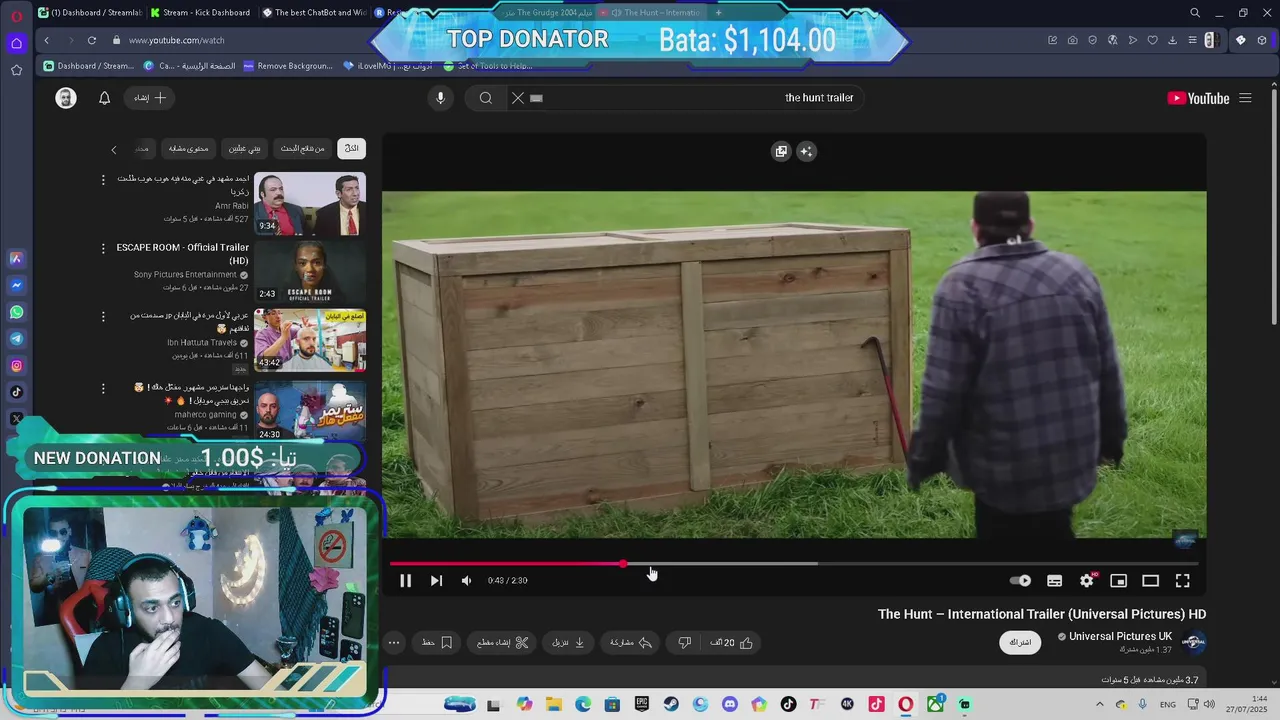This screenshot has width=1280, height=720.
Task: Open Steam from the taskbar
Action: point(671,705)
